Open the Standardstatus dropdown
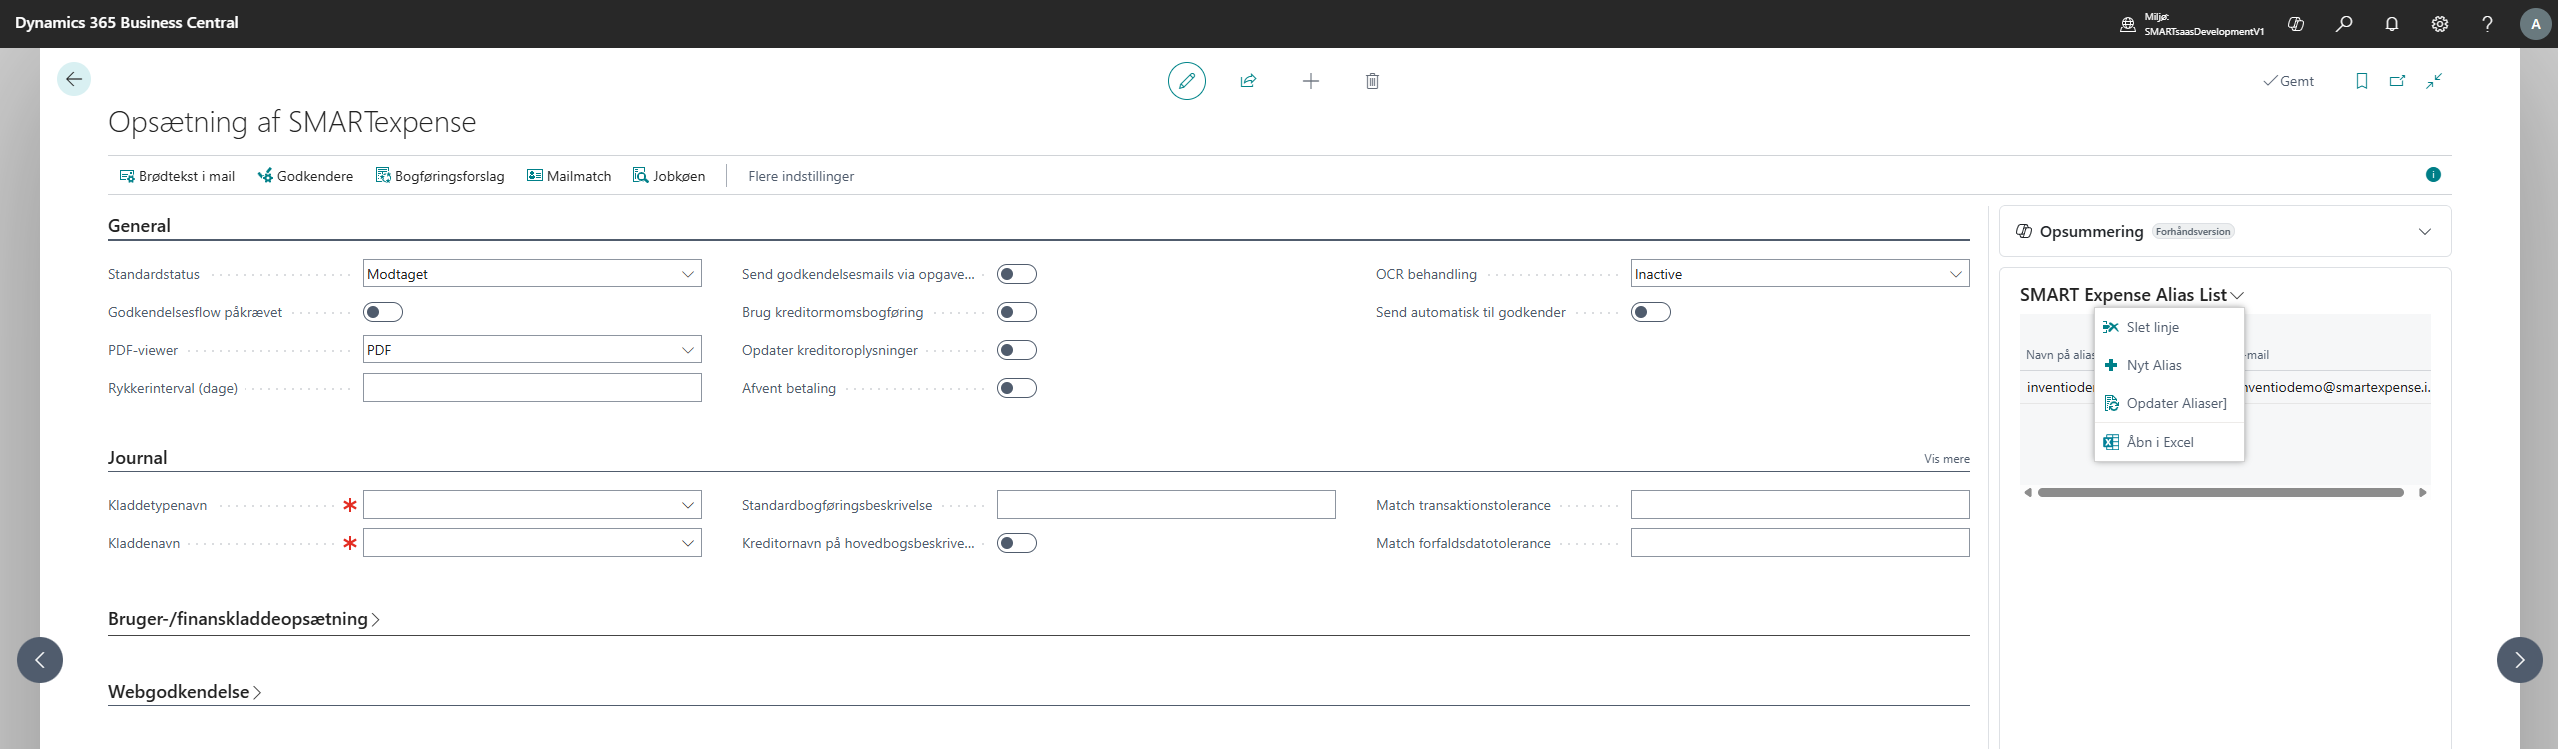2558x749 pixels. (532, 274)
